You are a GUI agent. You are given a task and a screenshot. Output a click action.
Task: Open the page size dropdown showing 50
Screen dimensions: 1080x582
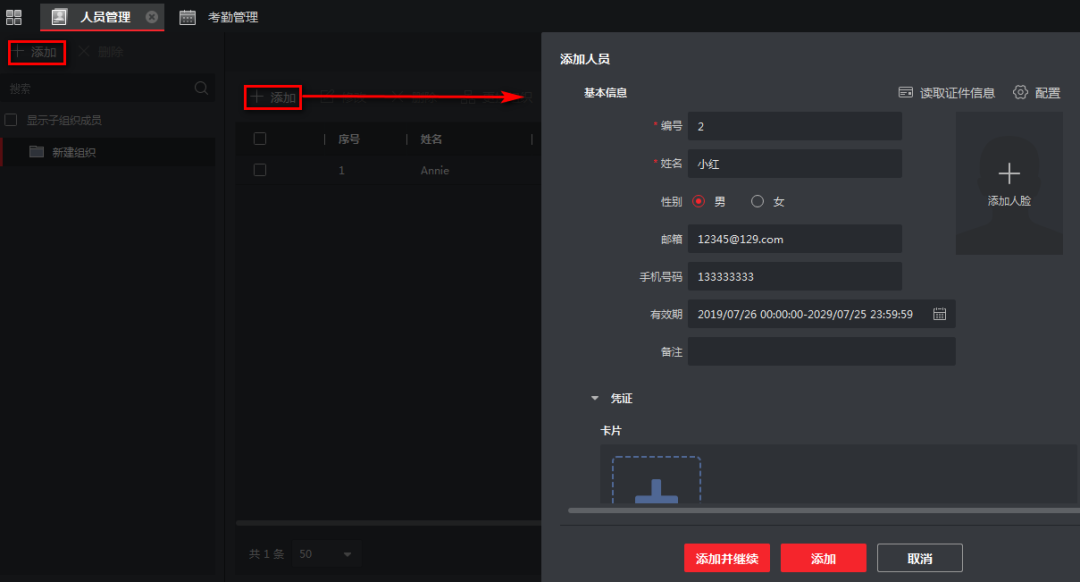tap(328, 554)
